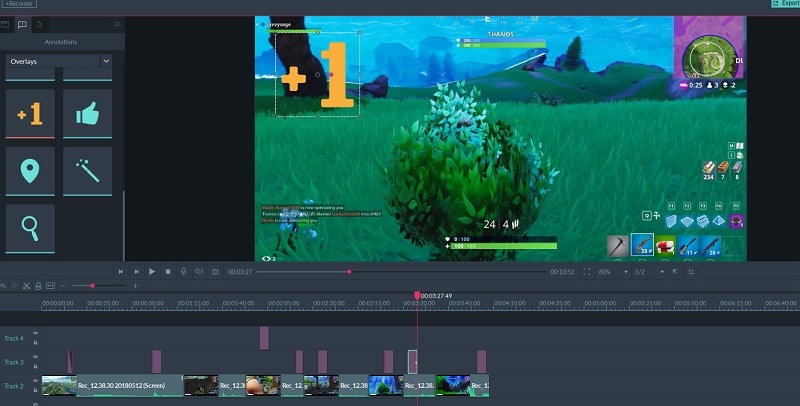Click the Recorder button
800x406 pixels.
click(x=18, y=4)
